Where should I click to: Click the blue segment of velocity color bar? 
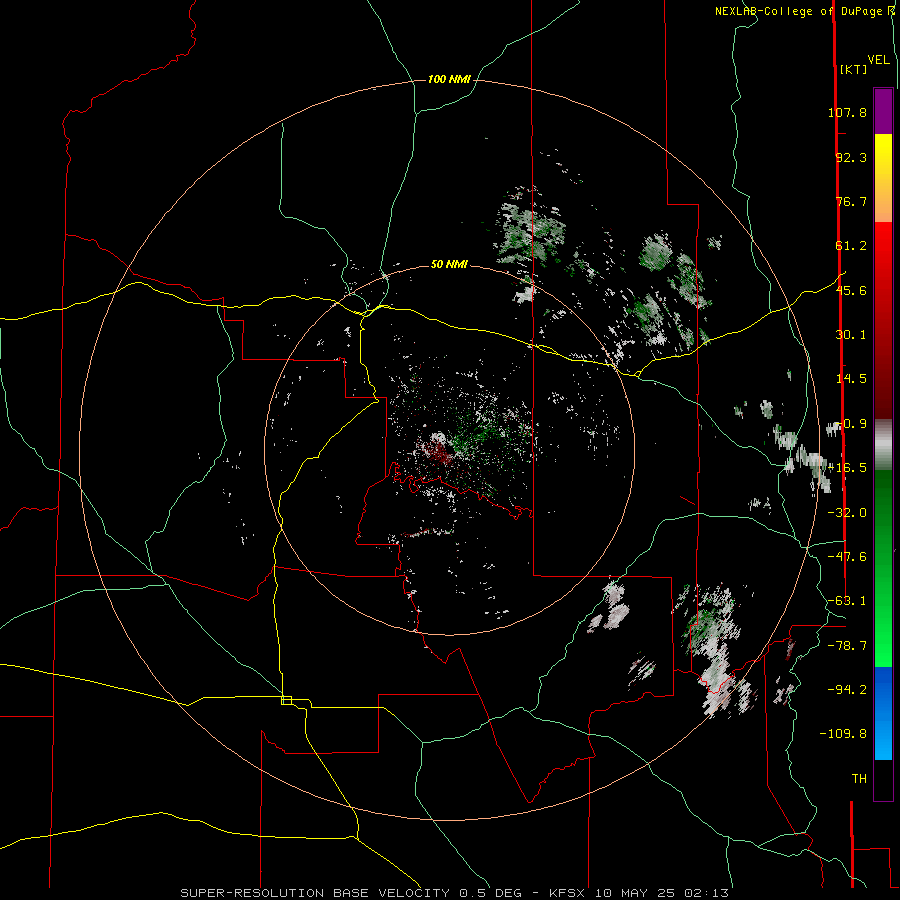pyautogui.click(x=883, y=713)
